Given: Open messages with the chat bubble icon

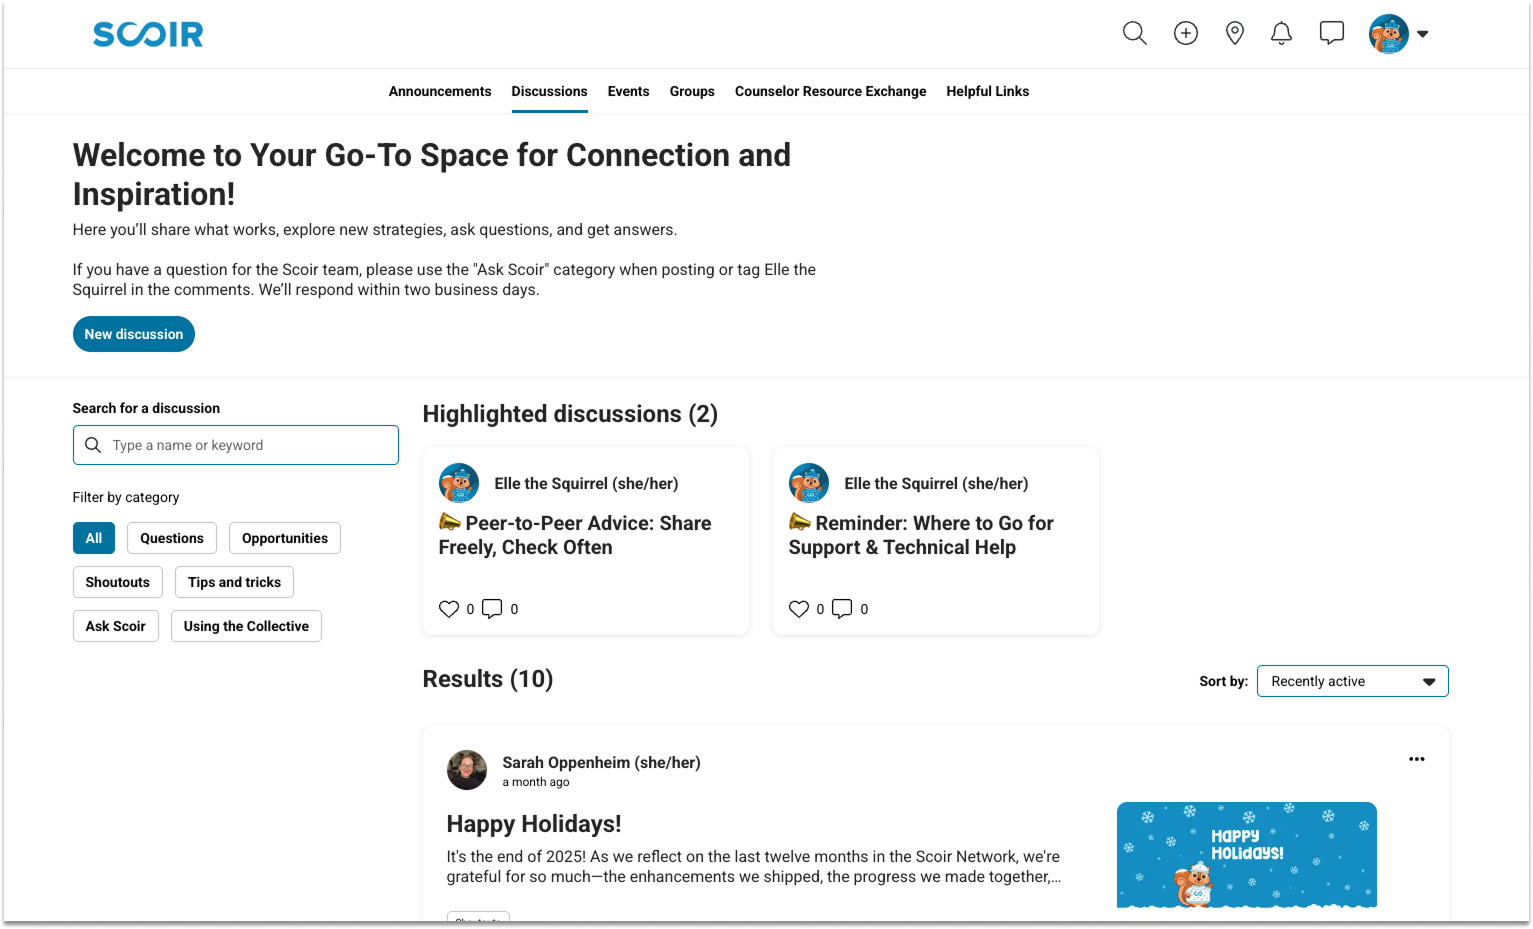Looking at the screenshot, I should [1331, 33].
